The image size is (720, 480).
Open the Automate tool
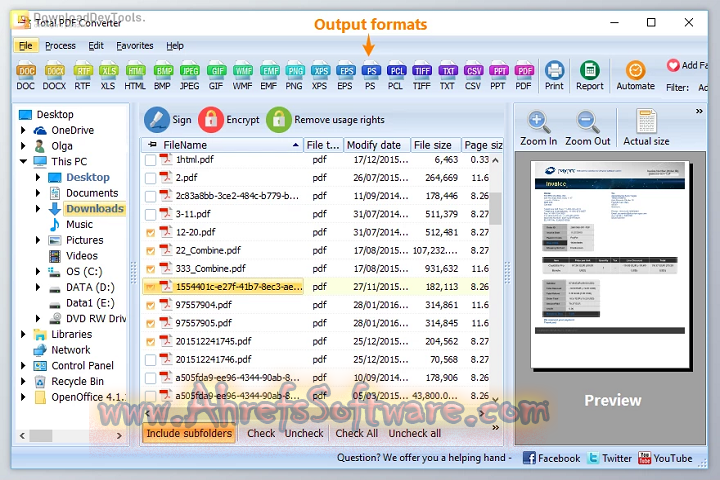[x=636, y=75]
